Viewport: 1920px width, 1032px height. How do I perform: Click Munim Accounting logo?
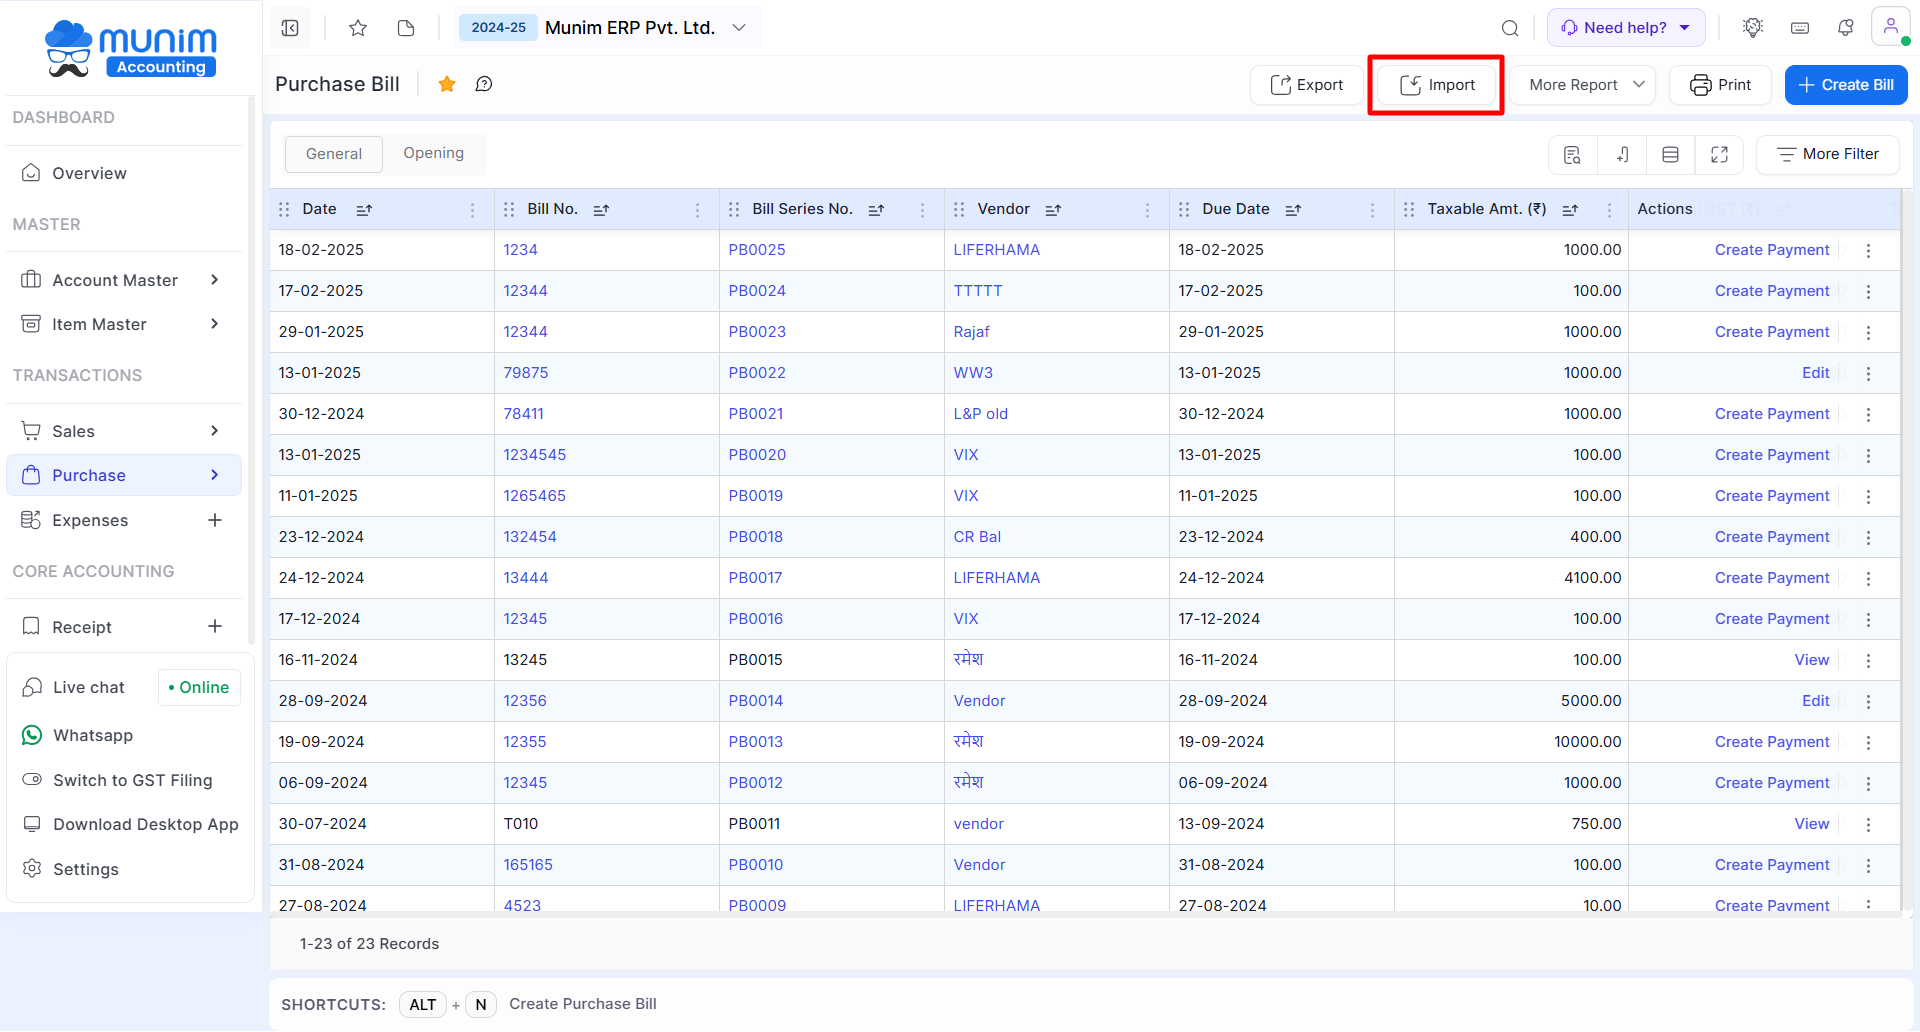131,48
